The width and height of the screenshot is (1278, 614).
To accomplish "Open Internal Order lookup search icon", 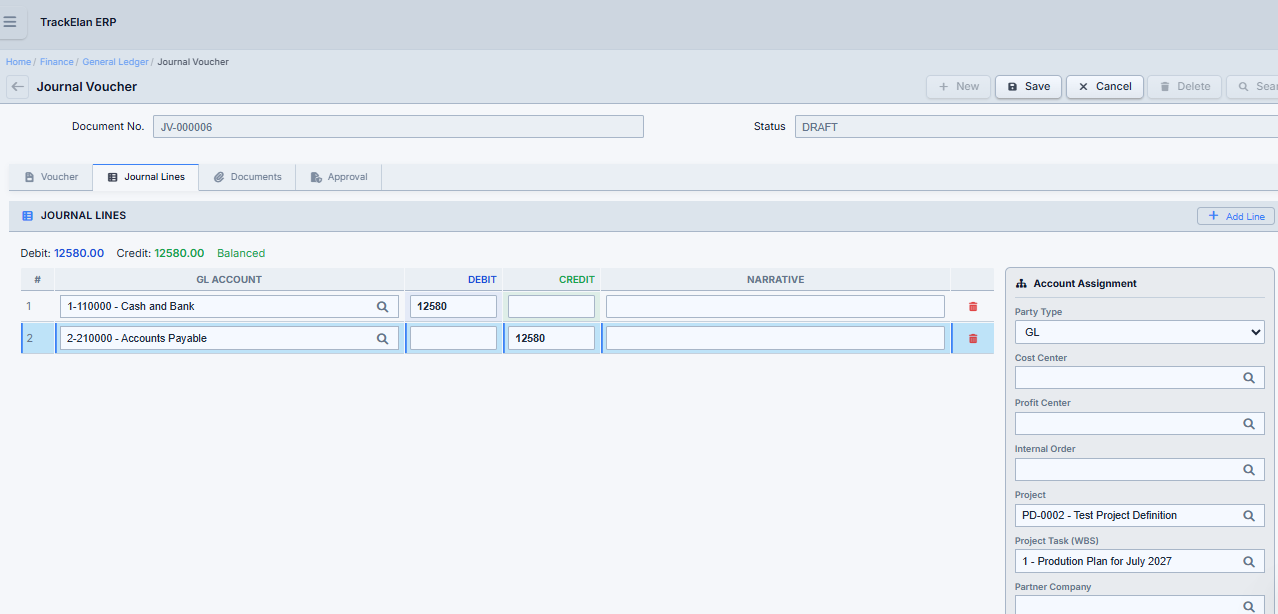I will pyautogui.click(x=1249, y=470).
